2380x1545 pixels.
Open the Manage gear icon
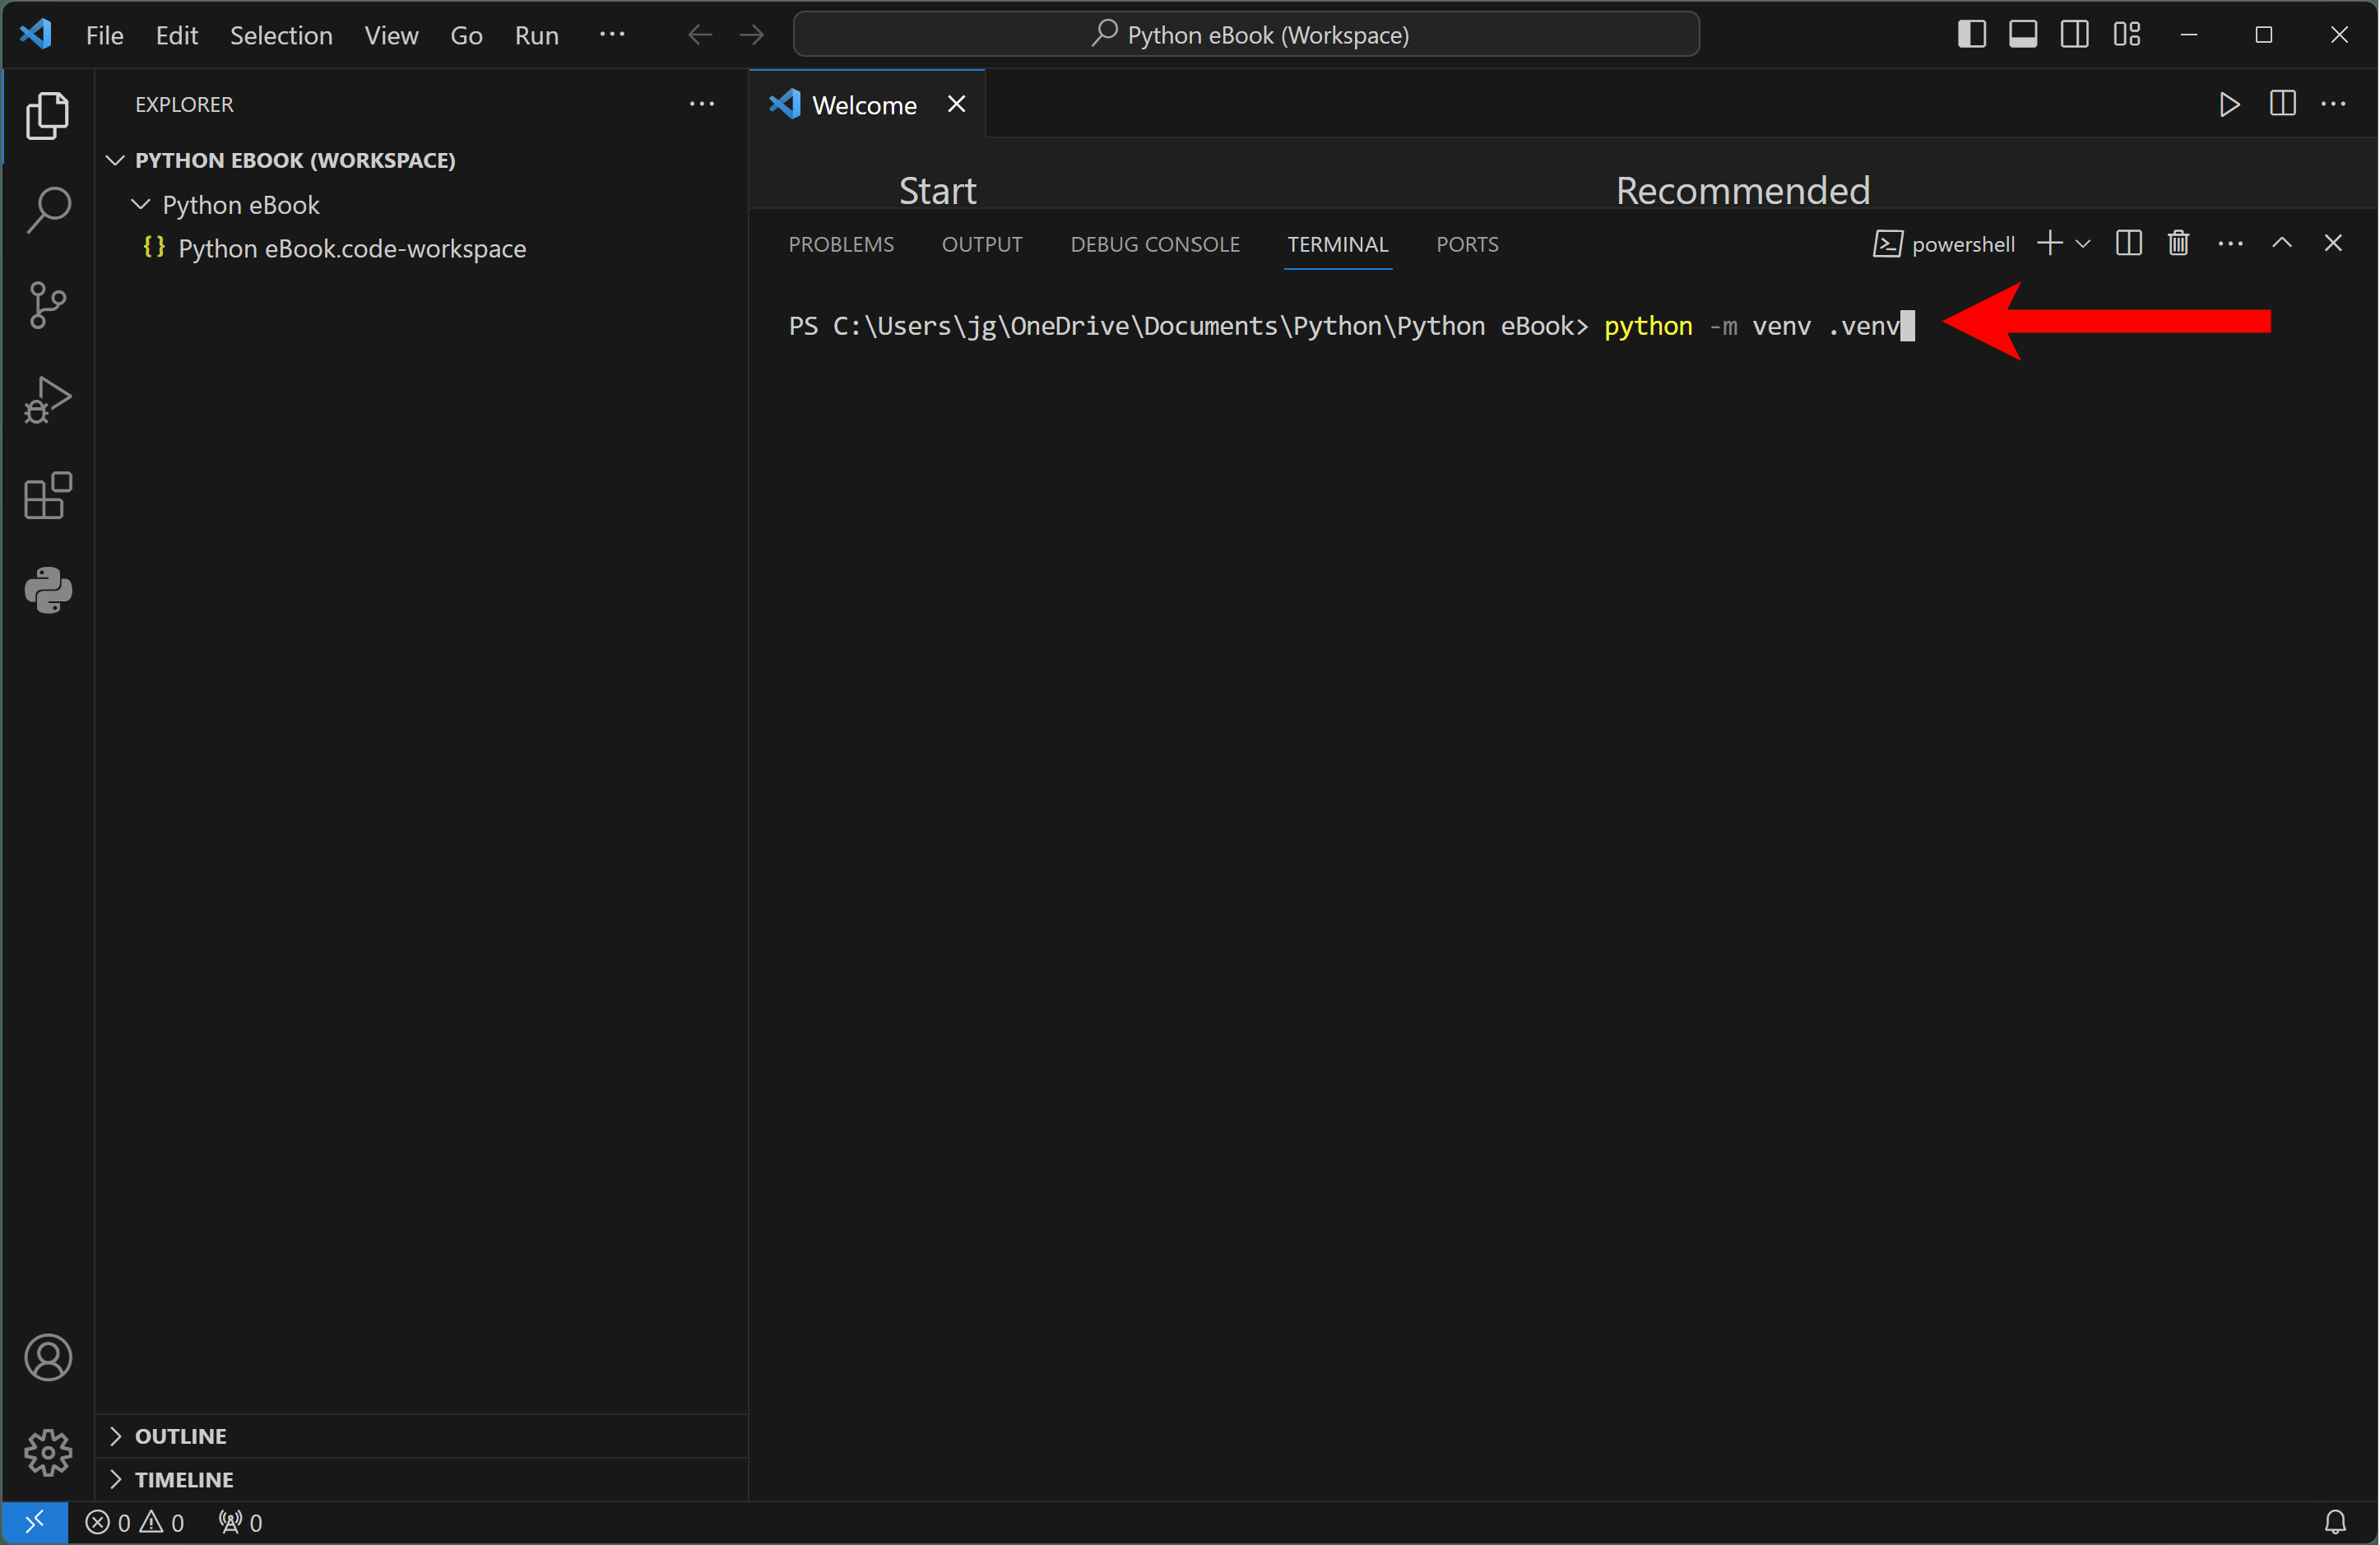click(47, 1452)
